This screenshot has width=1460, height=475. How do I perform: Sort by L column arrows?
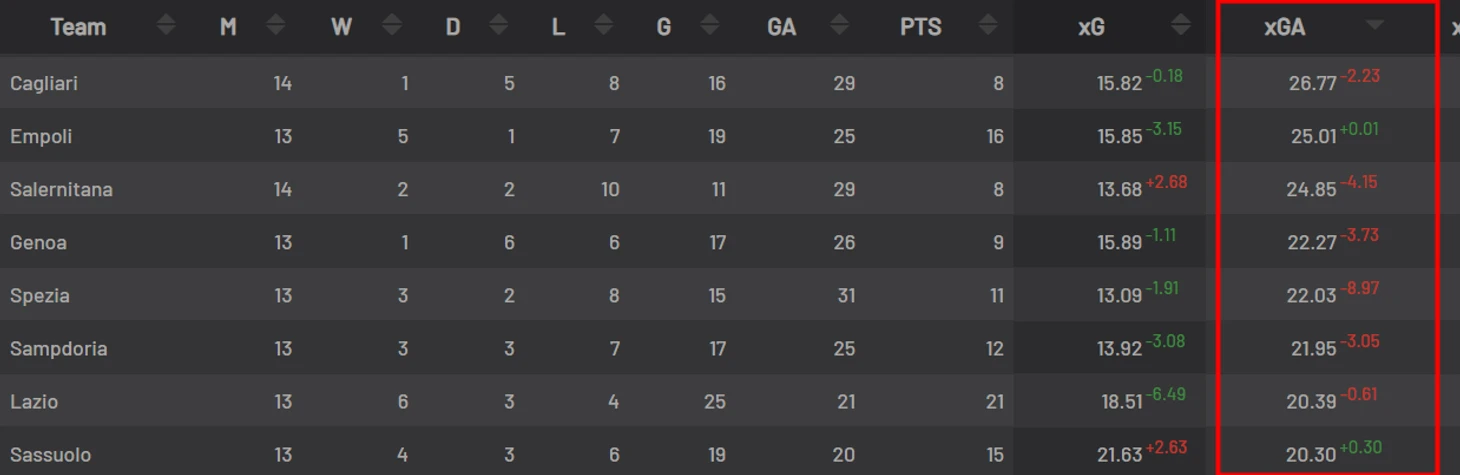pos(603,26)
